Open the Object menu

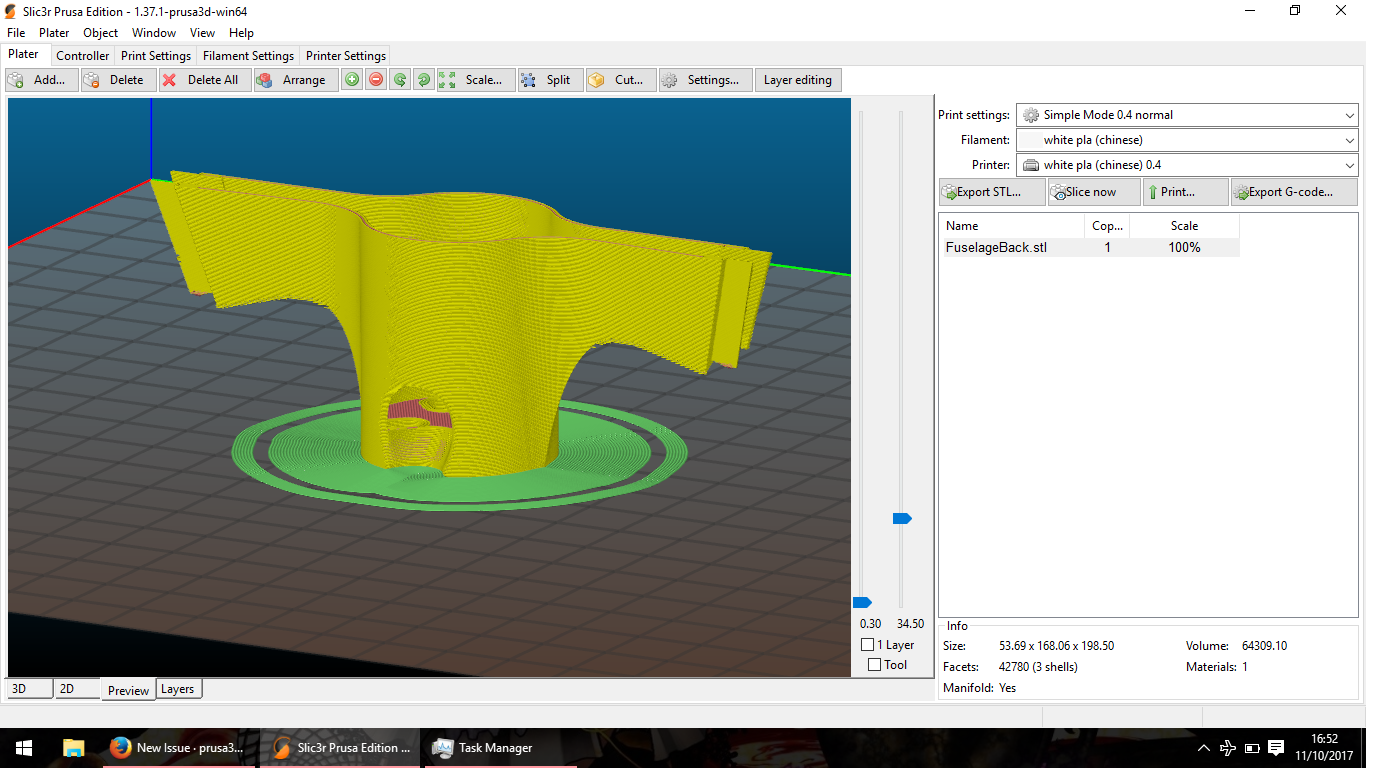101,33
